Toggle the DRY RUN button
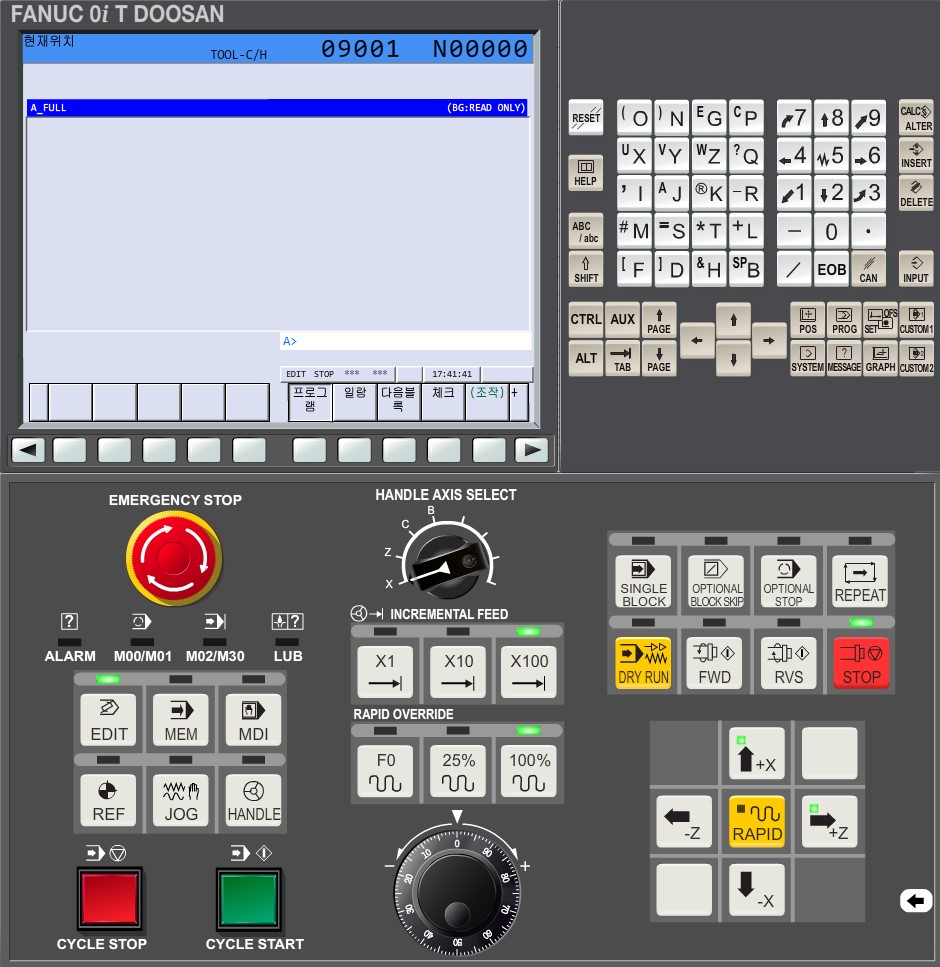The width and height of the screenshot is (940, 967). pyautogui.click(x=643, y=663)
